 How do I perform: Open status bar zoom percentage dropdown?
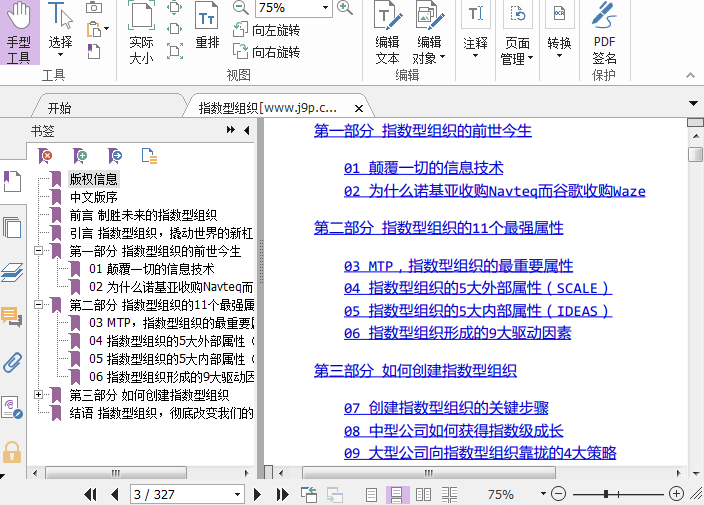point(543,494)
